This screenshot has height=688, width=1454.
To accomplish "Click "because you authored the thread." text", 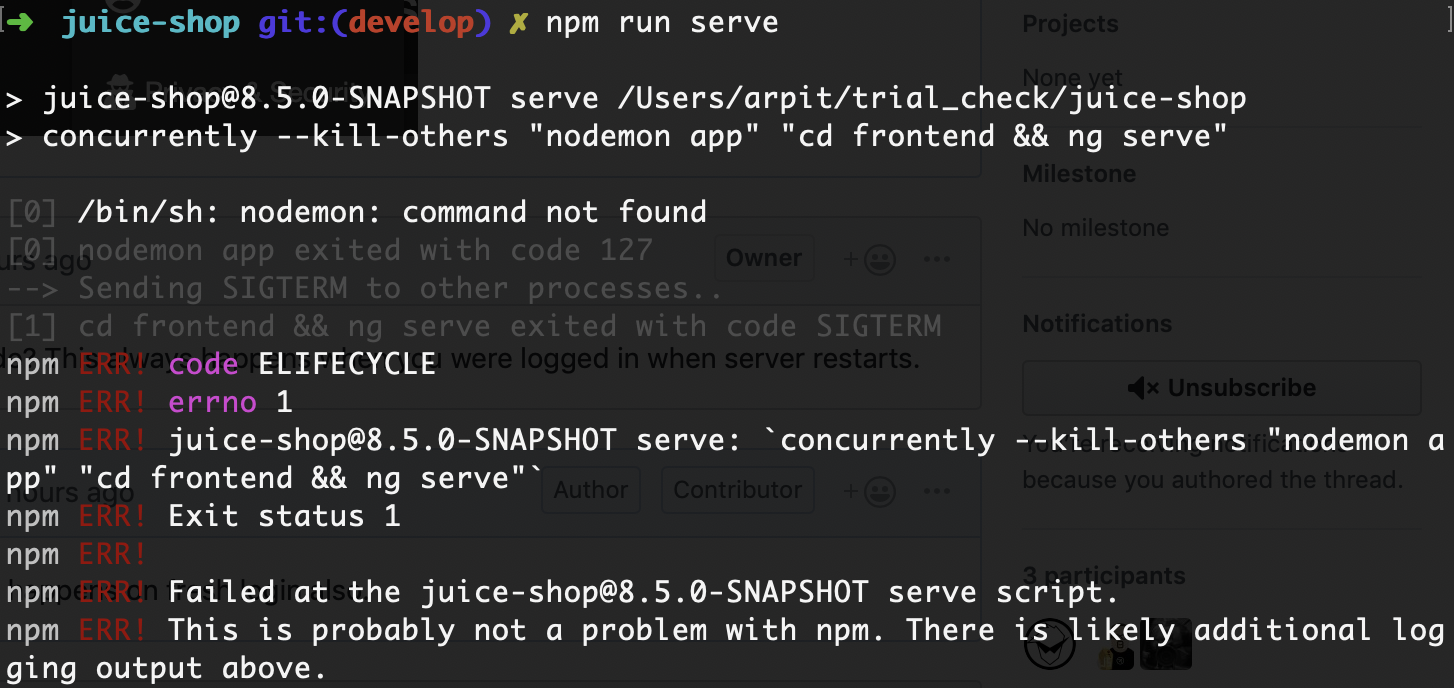I will [x=1212, y=480].
